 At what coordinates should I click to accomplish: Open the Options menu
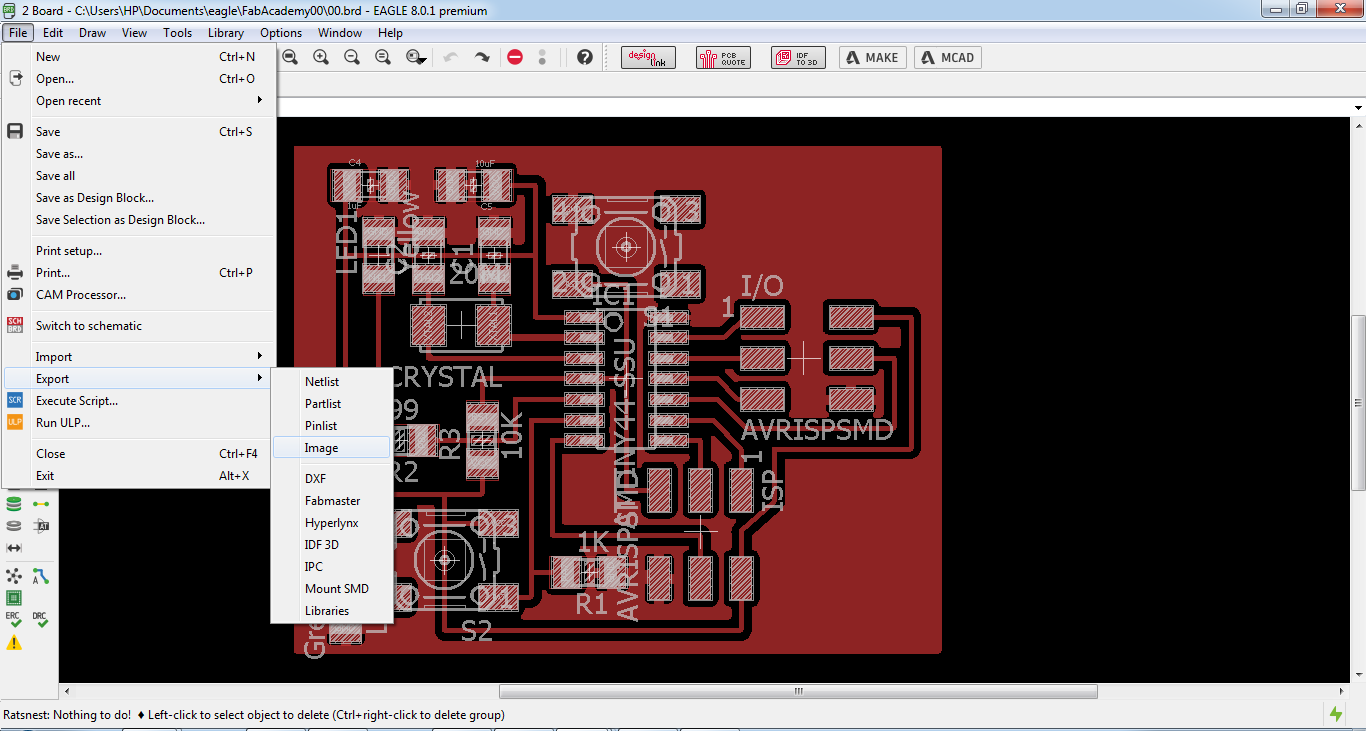281,32
